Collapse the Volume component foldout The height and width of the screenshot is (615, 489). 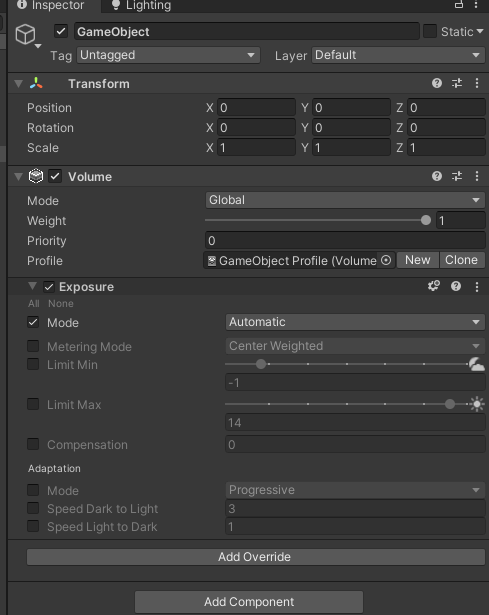18,176
